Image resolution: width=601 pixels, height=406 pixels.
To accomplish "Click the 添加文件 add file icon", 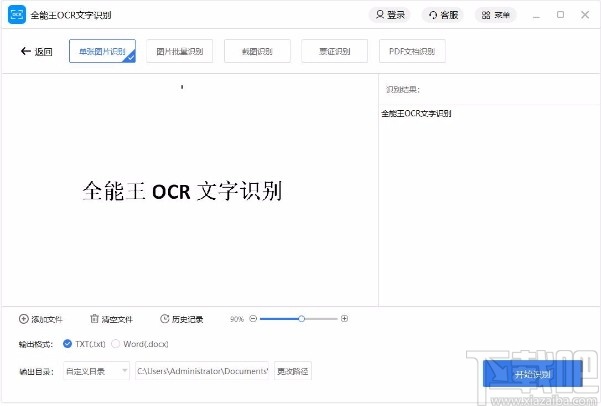I will coord(24,319).
